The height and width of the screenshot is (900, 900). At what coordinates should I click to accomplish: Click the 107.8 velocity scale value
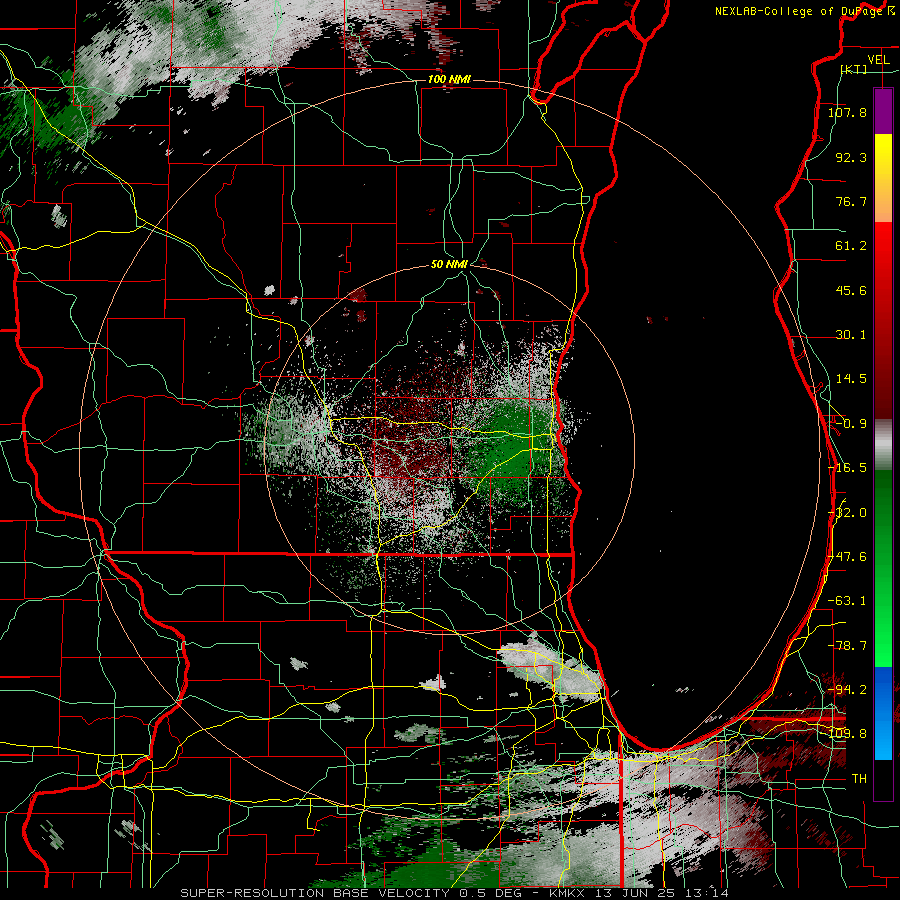point(847,112)
